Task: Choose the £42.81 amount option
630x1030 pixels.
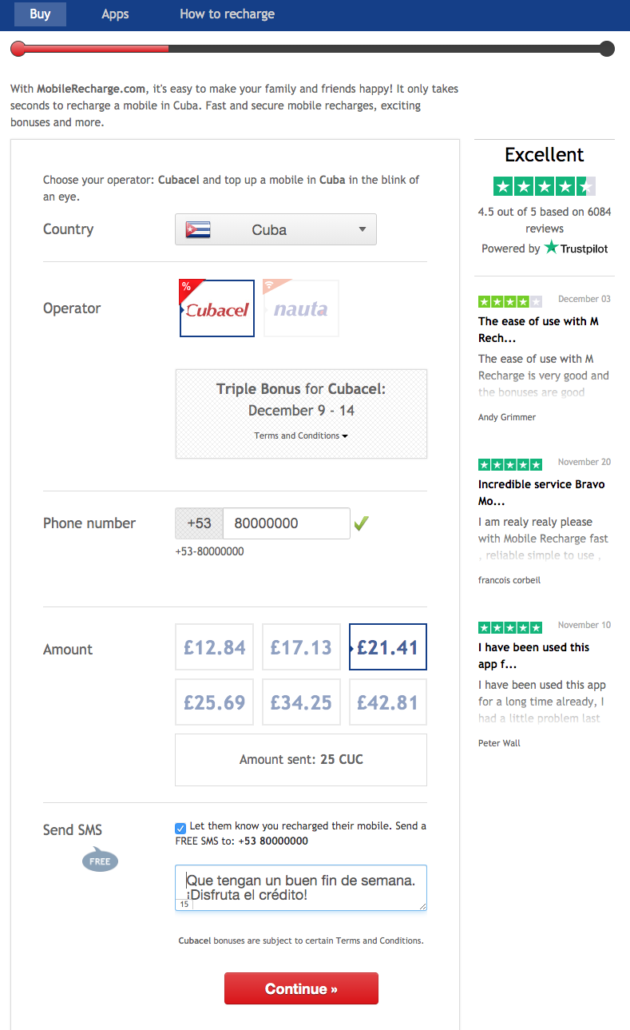Action: 388,702
